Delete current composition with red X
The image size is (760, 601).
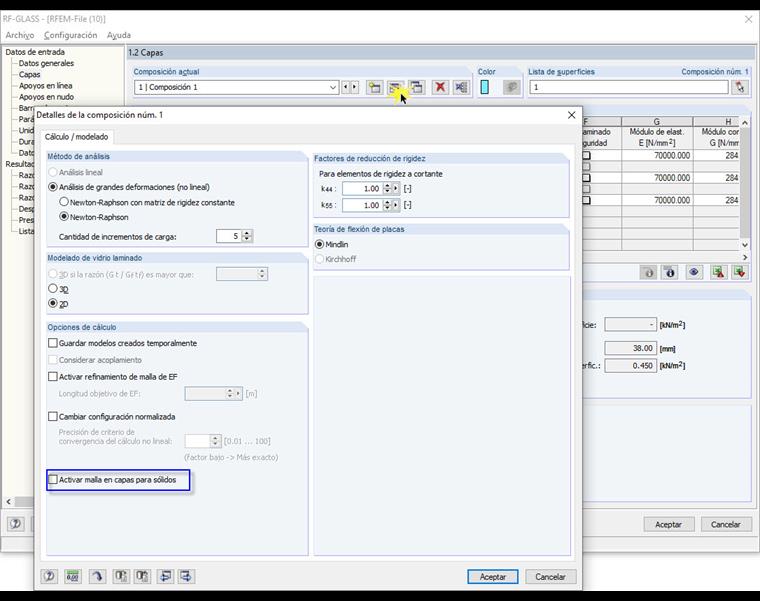pyautogui.click(x=440, y=87)
